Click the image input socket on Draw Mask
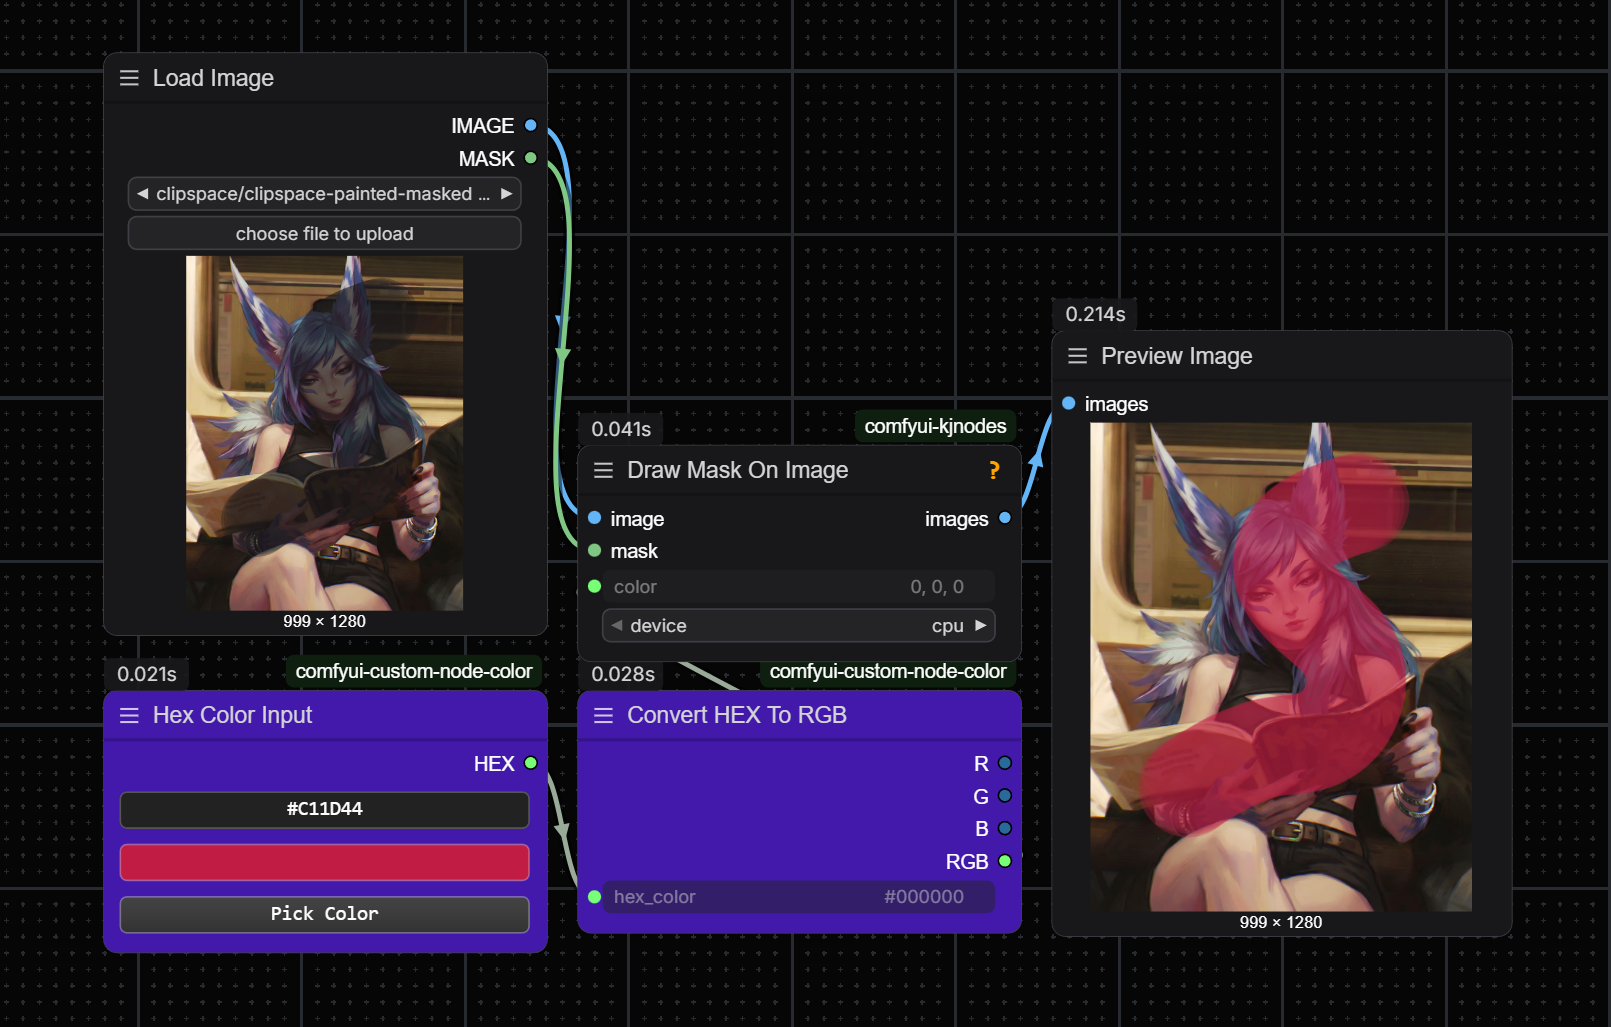 595,518
